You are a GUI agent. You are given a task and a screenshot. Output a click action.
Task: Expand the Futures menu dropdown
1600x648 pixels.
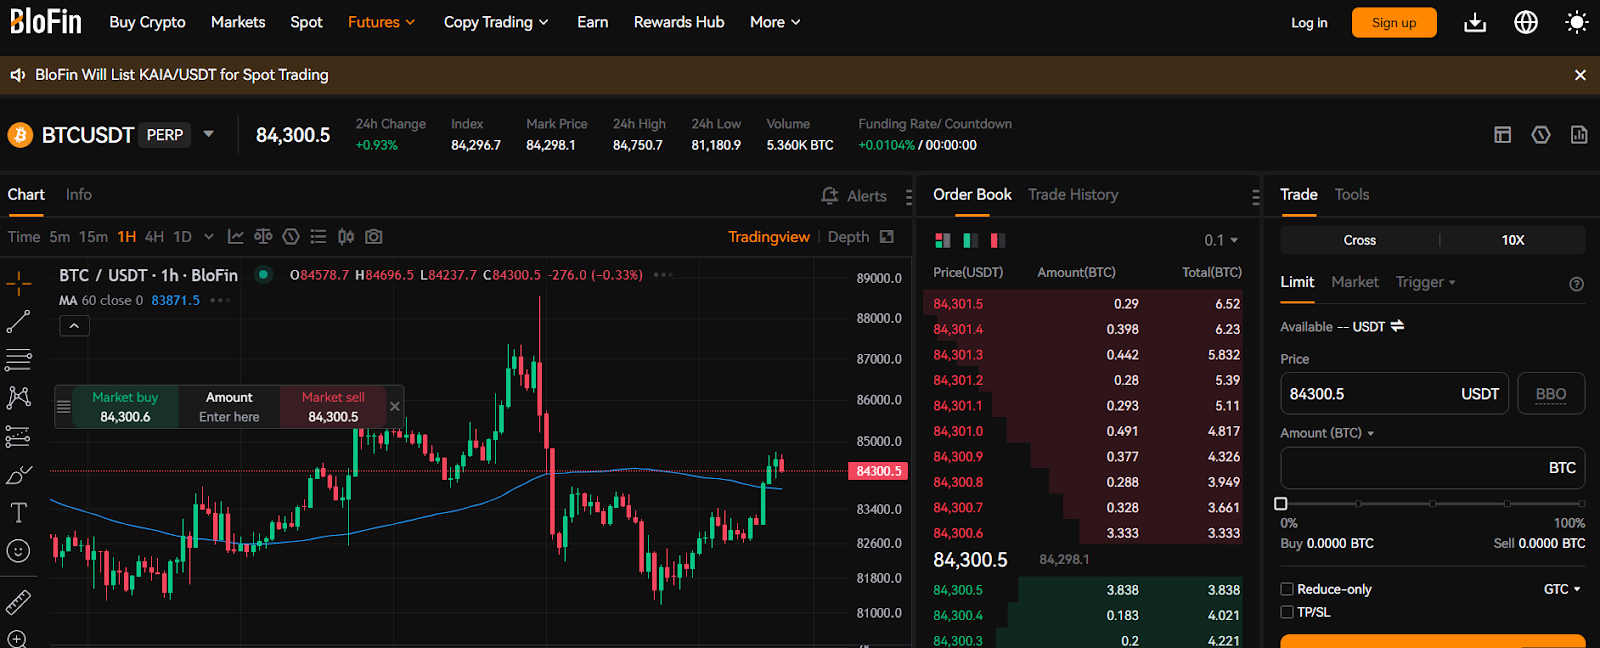382,22
